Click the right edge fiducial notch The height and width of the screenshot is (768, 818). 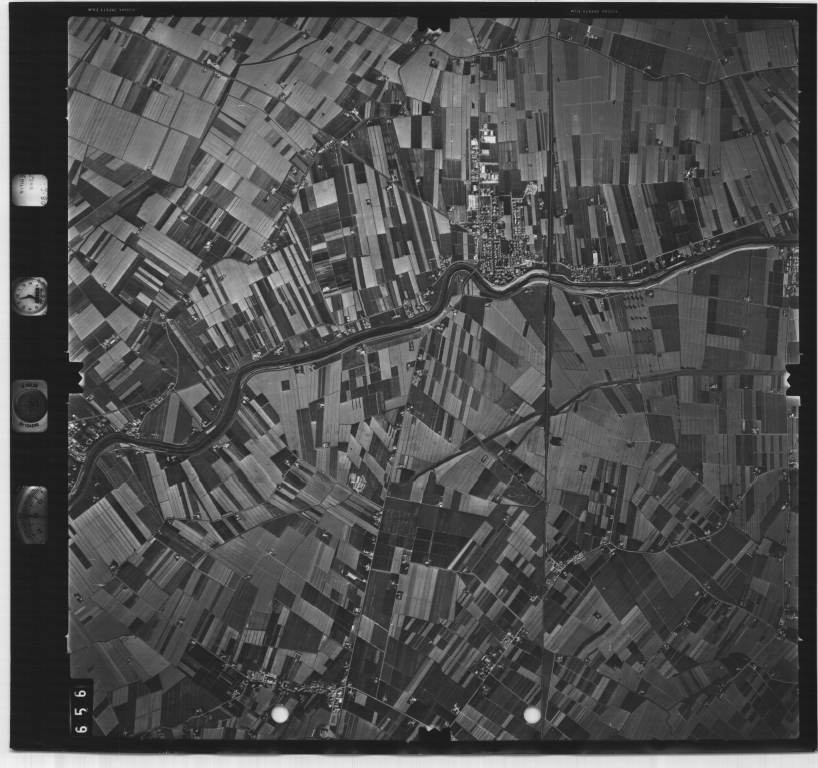click(x=792, y=379)
